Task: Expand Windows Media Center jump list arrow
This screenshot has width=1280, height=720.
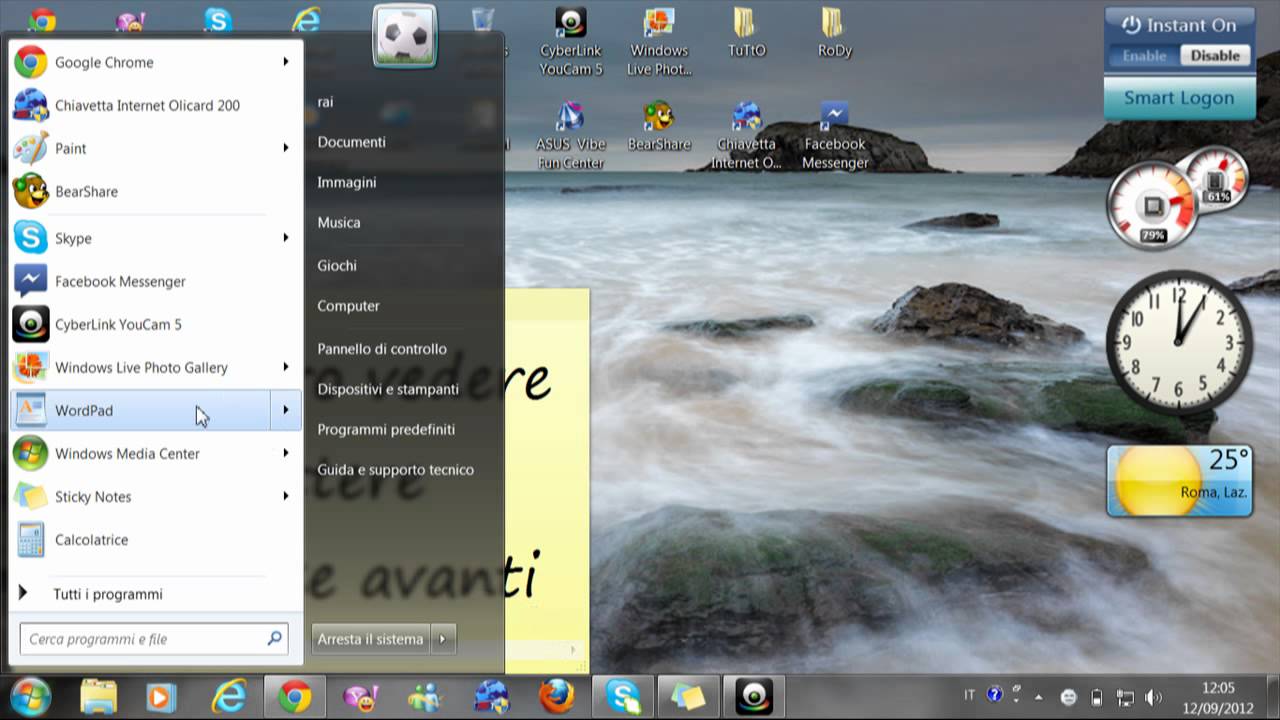Action: pyautogui.click(x=286, y=453)
